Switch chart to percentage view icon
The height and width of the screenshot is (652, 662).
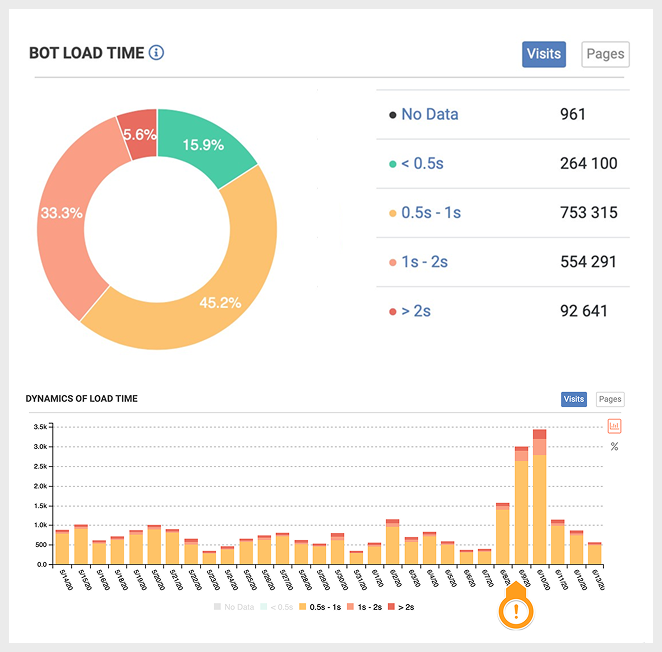tap(614, 446)
